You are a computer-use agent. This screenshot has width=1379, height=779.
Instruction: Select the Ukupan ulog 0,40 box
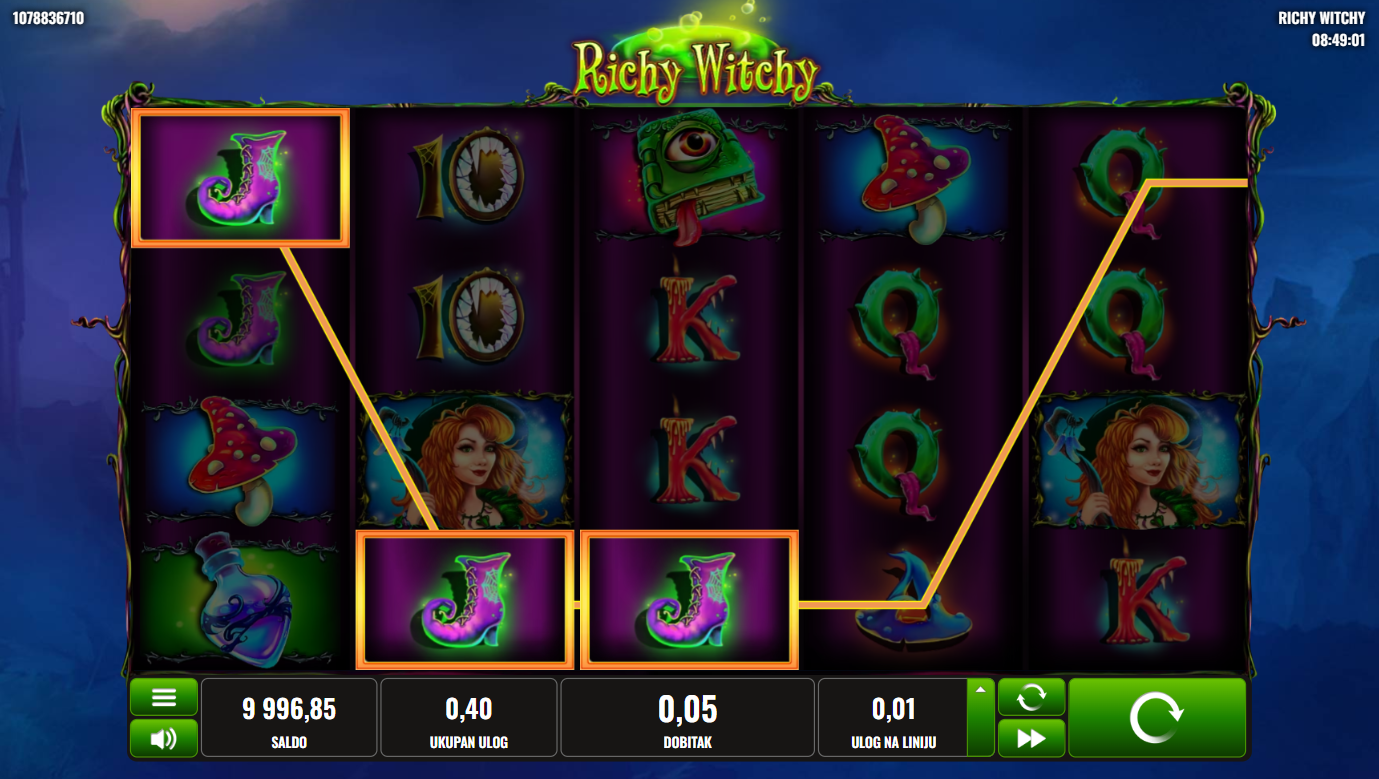click(469, 718)
